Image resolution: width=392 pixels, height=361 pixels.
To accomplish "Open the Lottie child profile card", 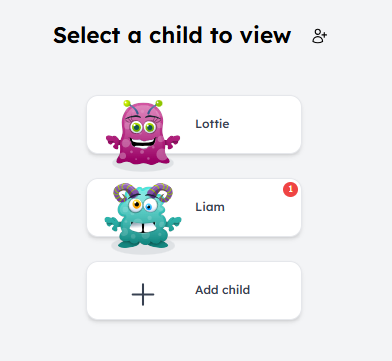I will tap(194, 125).
